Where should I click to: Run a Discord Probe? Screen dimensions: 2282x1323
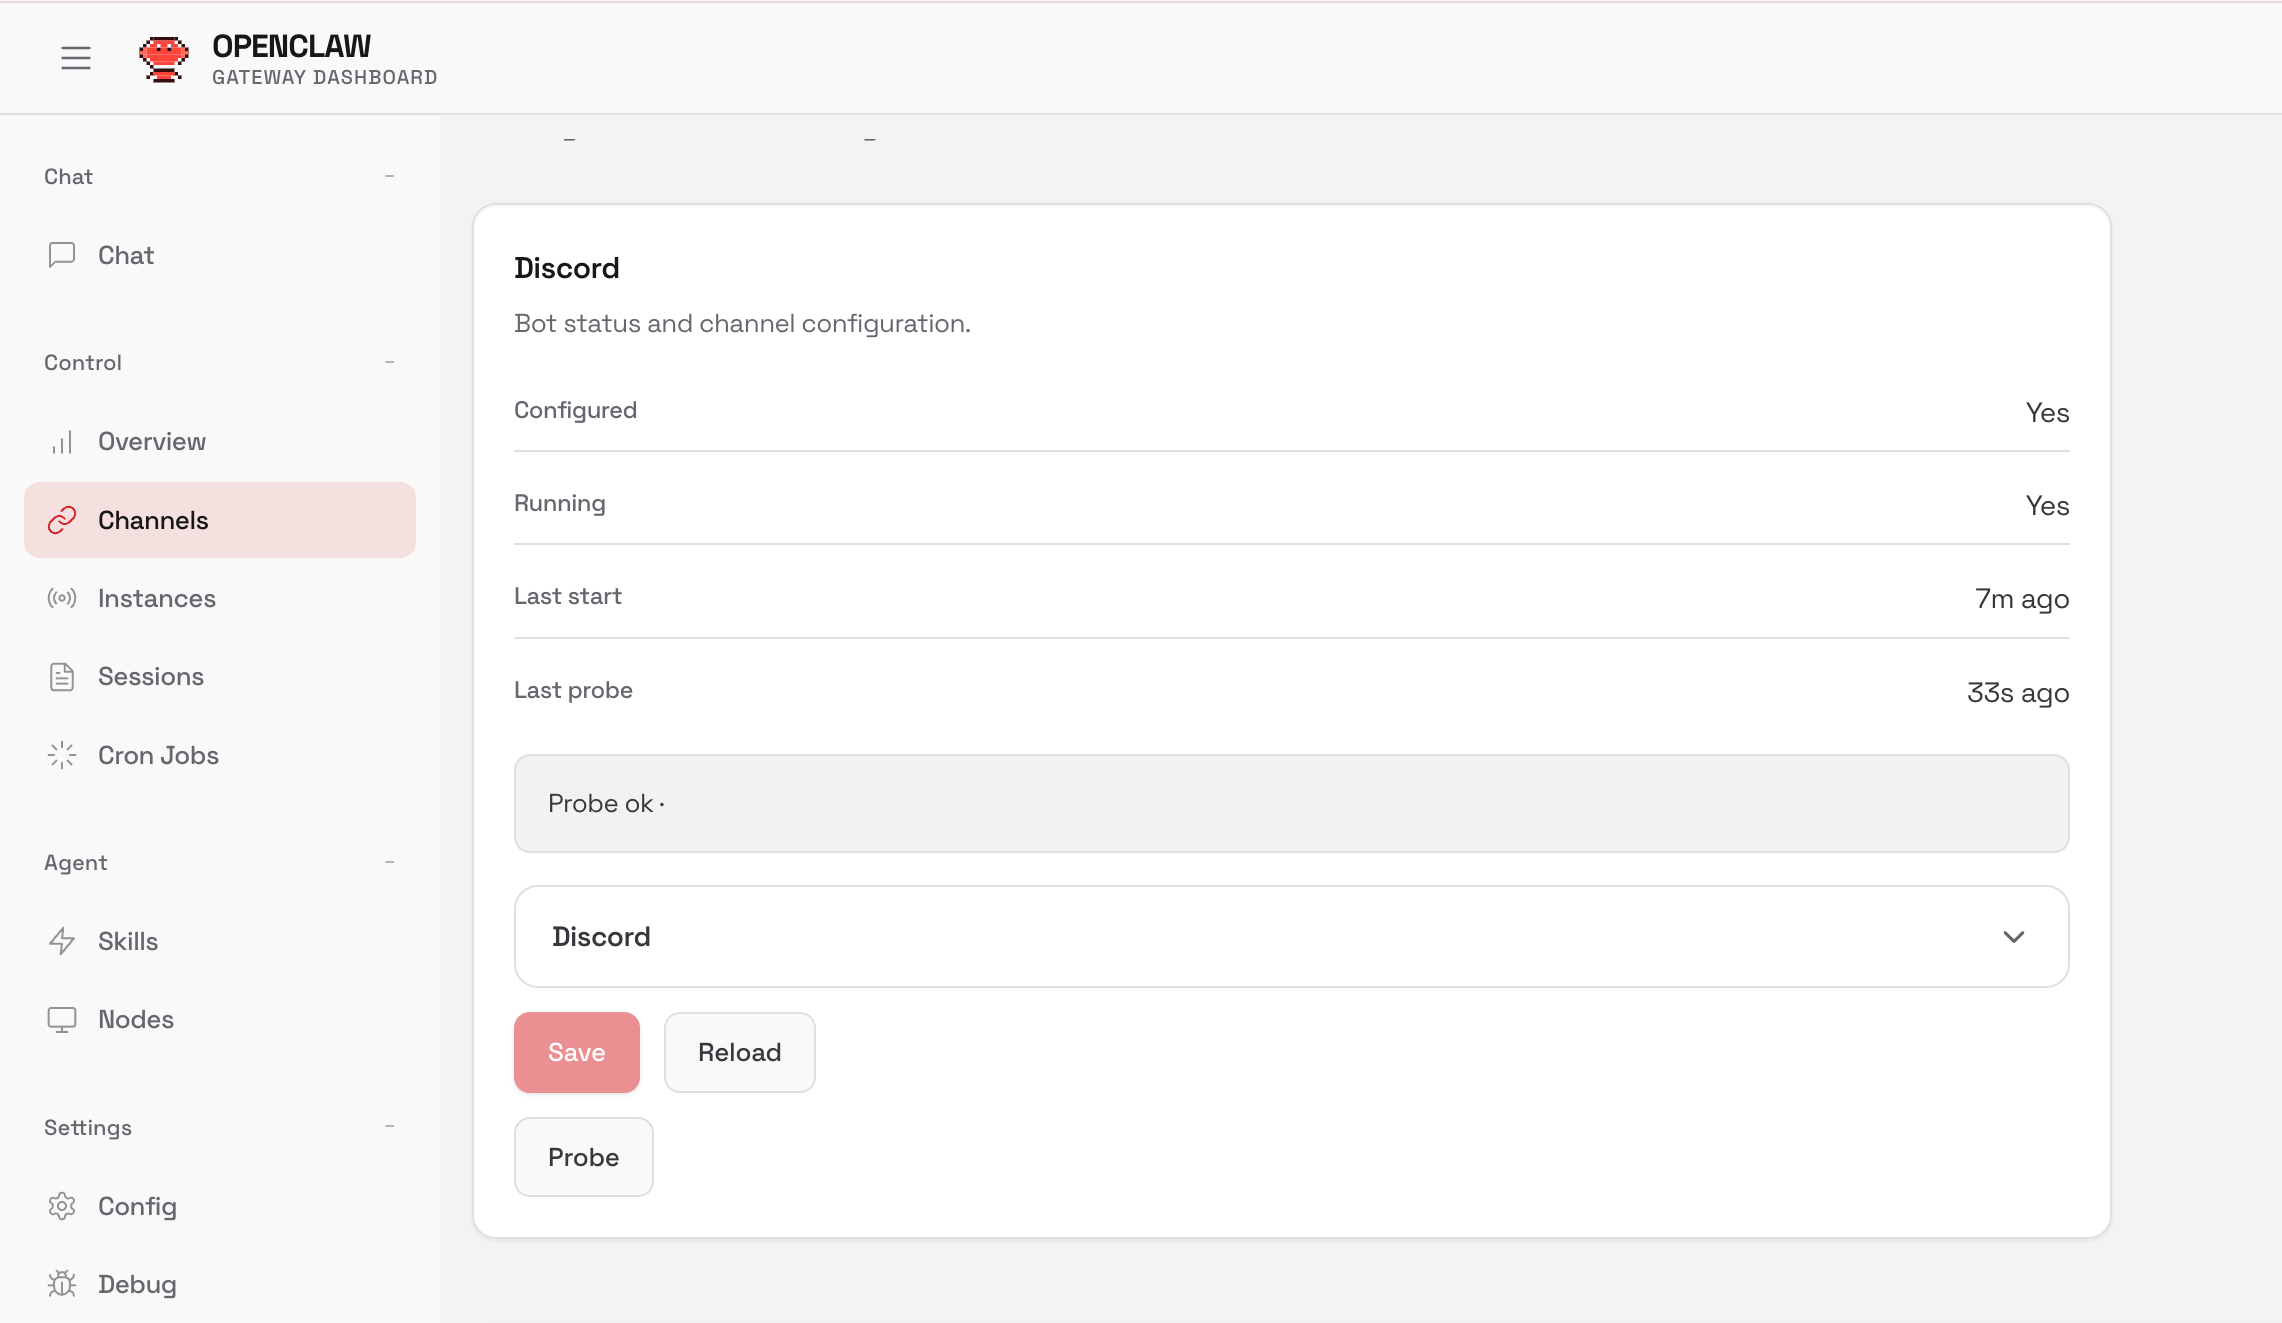tap(583, 1157)
